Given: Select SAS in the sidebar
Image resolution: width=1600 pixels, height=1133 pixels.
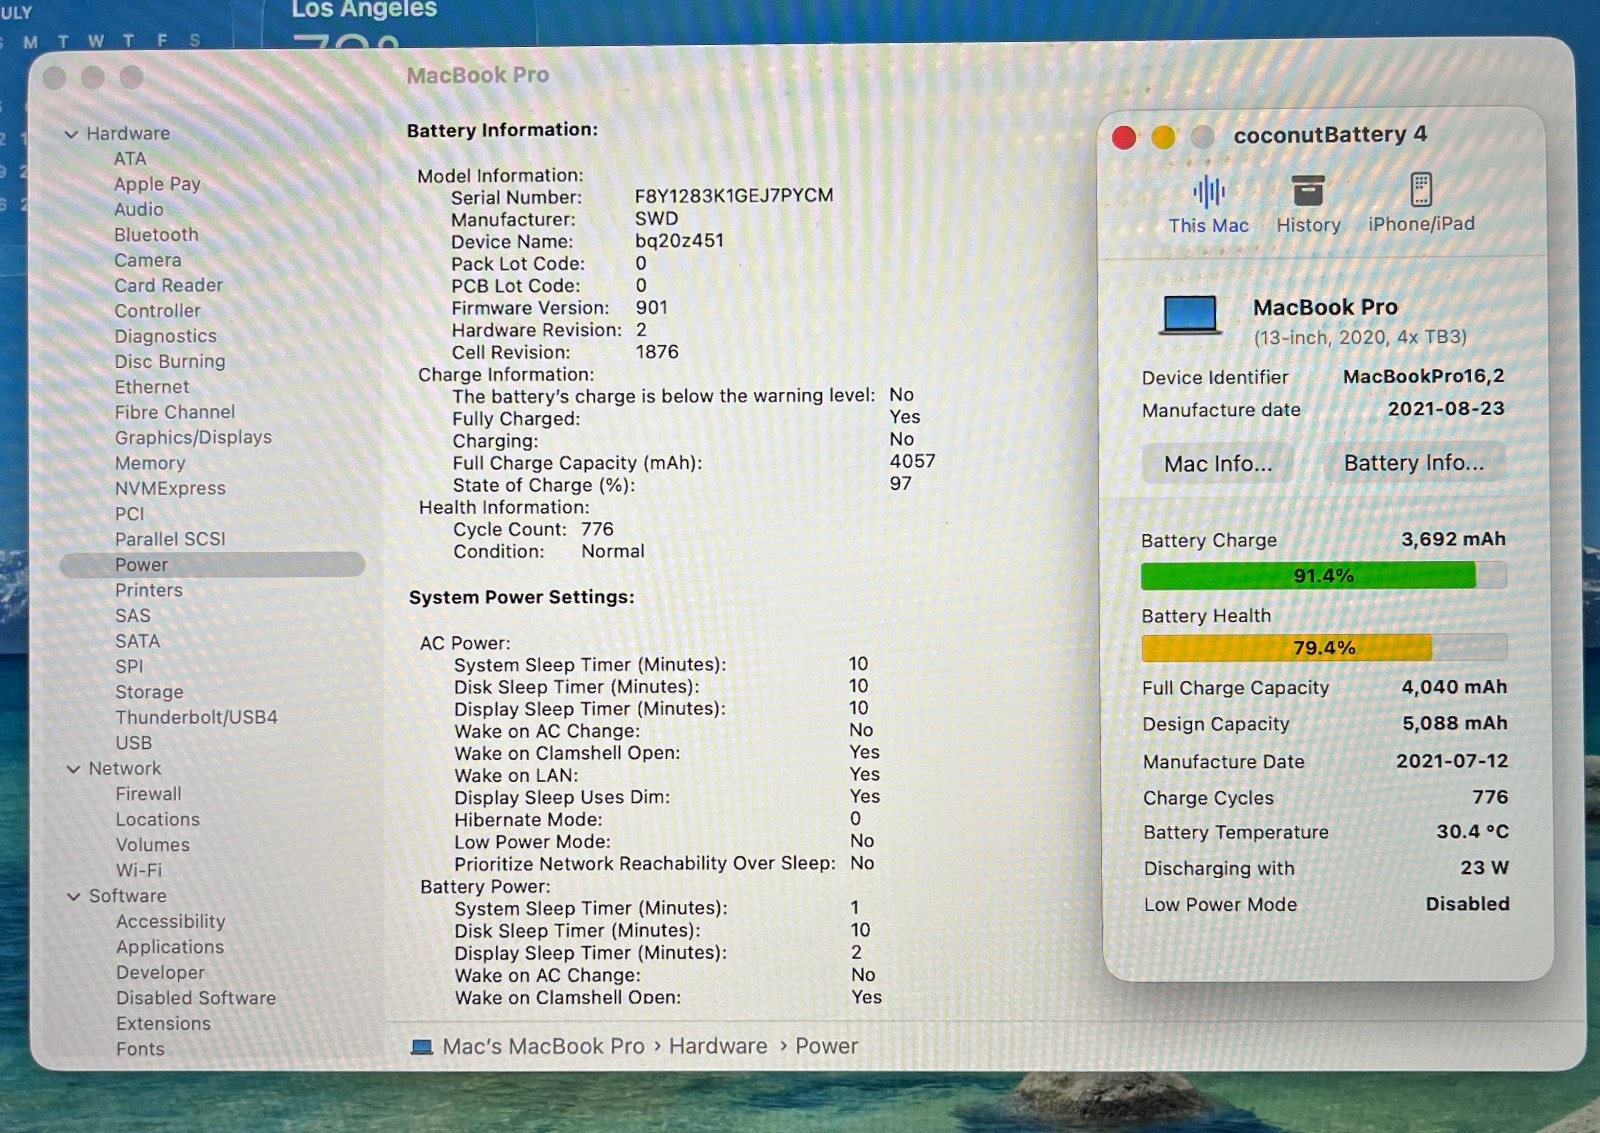Looking at the screenshot, I should (133, 616).
